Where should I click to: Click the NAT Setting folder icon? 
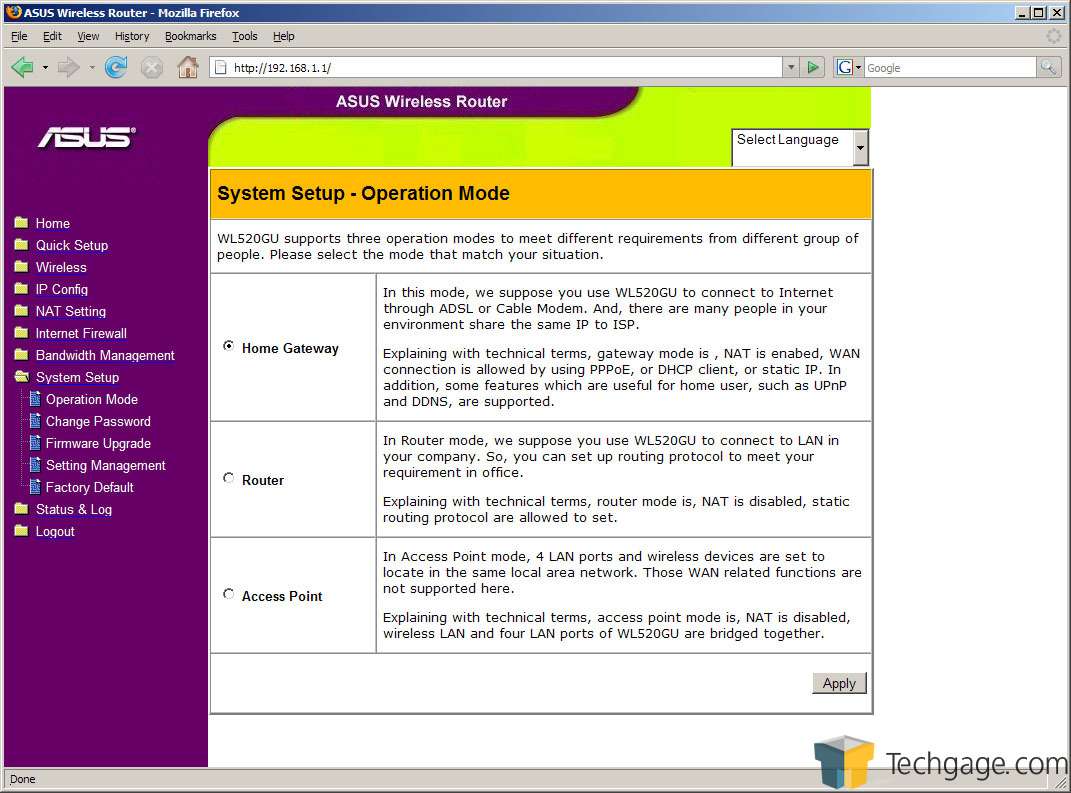pos(21,311)
